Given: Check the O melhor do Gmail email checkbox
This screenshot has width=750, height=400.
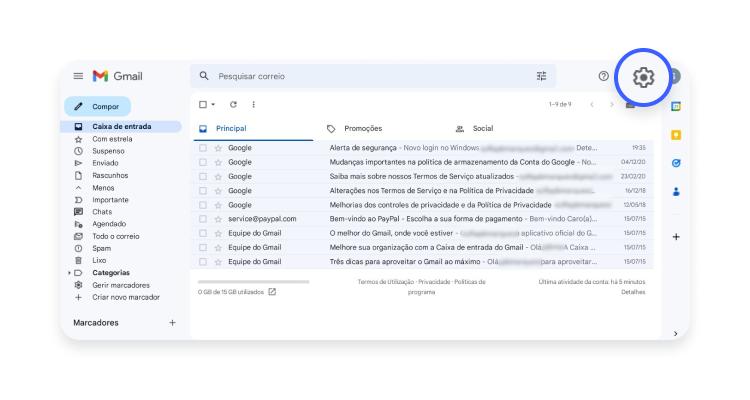Looking at the screenshot, I should [x=203, y=233].
